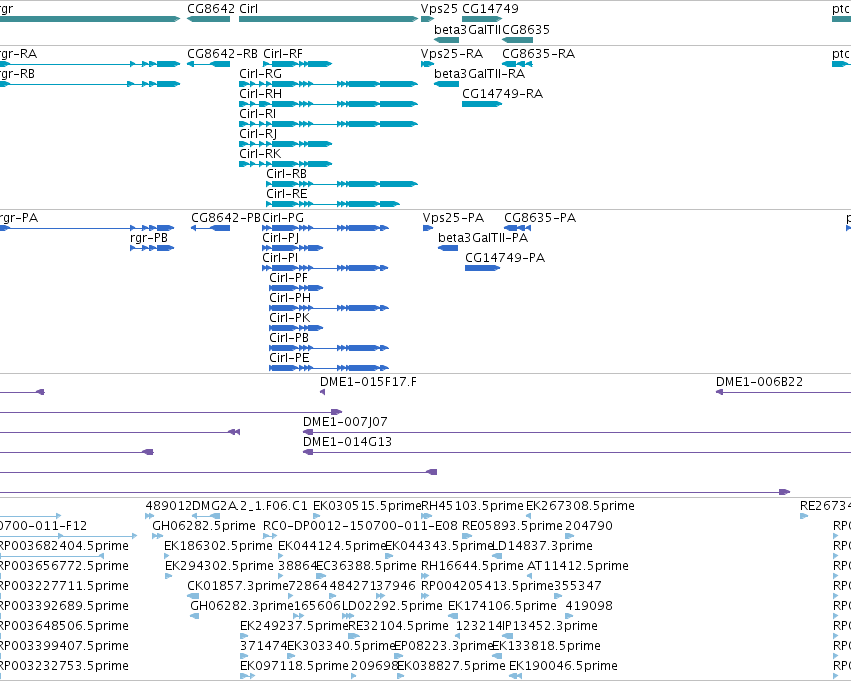Click the Cirl-PF protein label

coord(288,278)
